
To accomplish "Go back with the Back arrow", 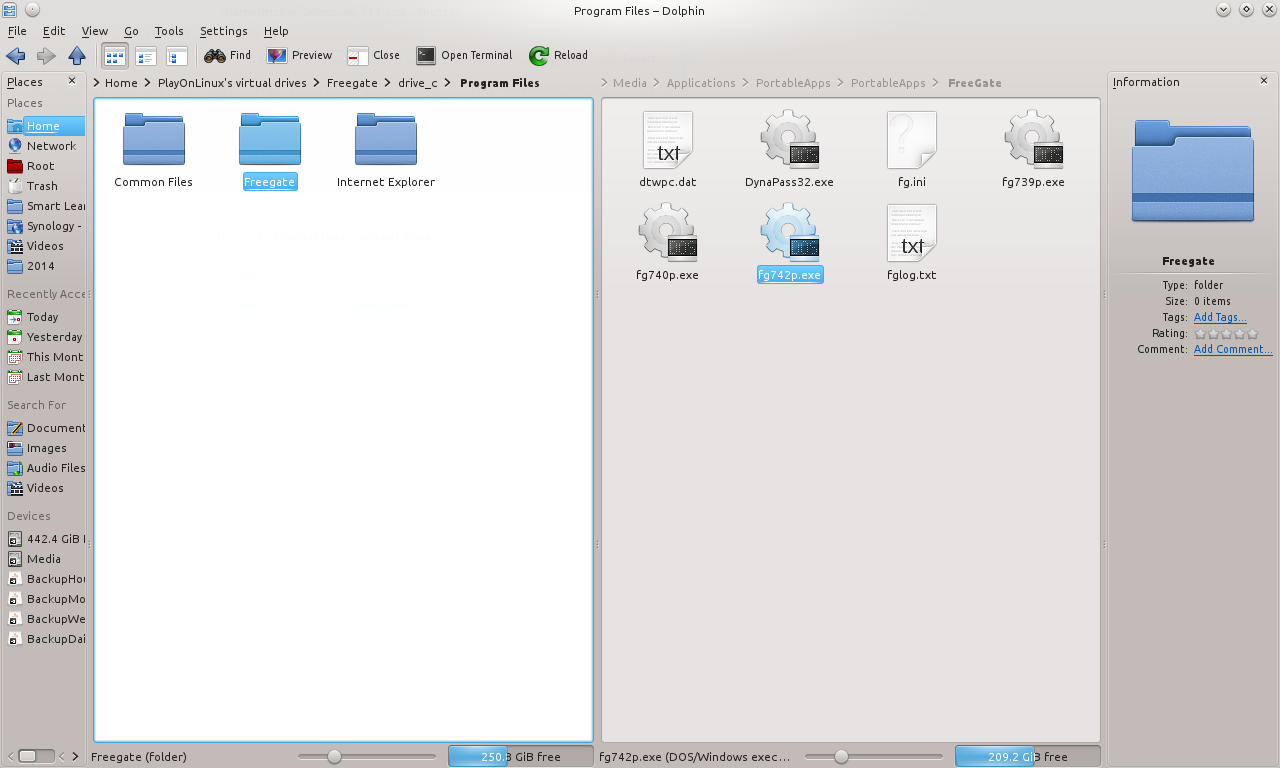I will [16, 56].
